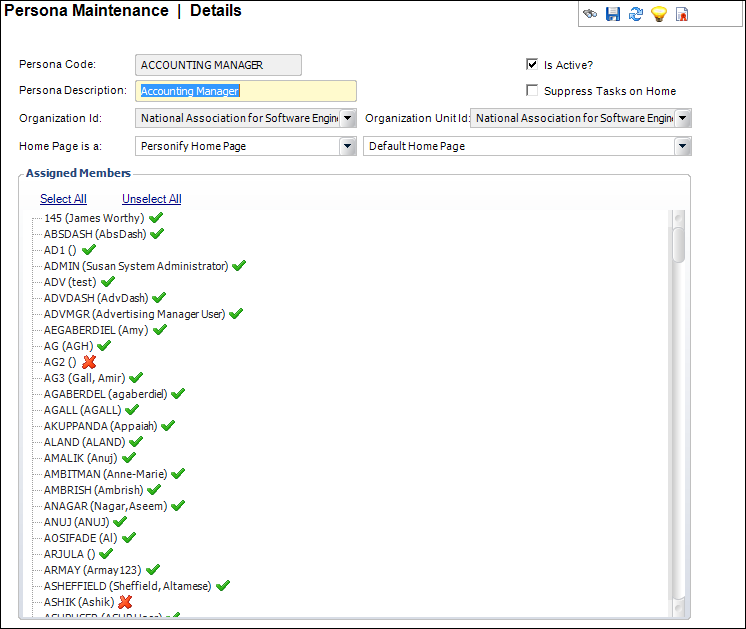The width and height of the screenshot is (746, 629).
Task: Click the green check beside AMBITMAN (Anne-Marie)
Action: [178, 474]
